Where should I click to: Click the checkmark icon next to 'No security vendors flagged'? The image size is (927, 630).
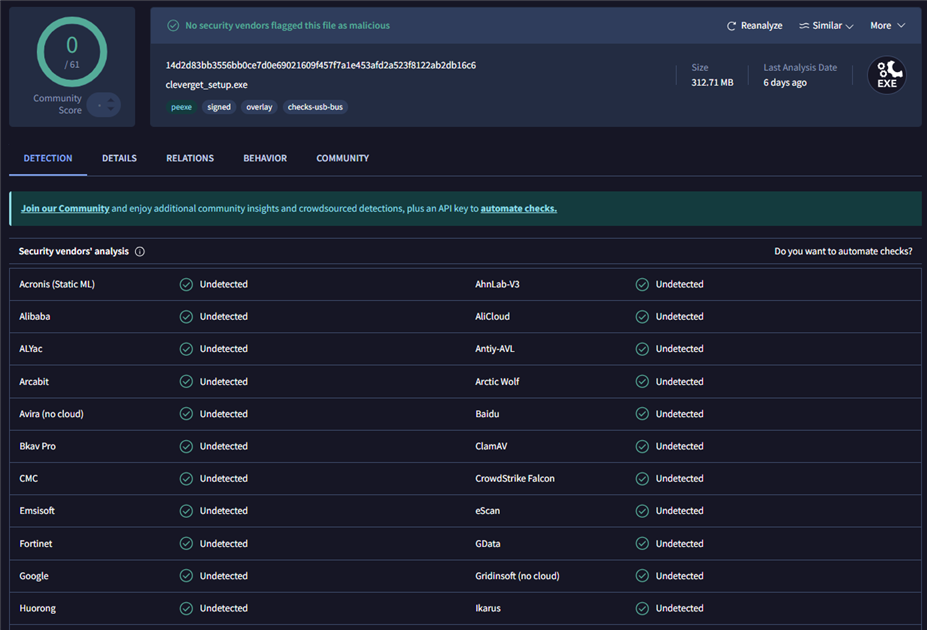pos(173,25)
